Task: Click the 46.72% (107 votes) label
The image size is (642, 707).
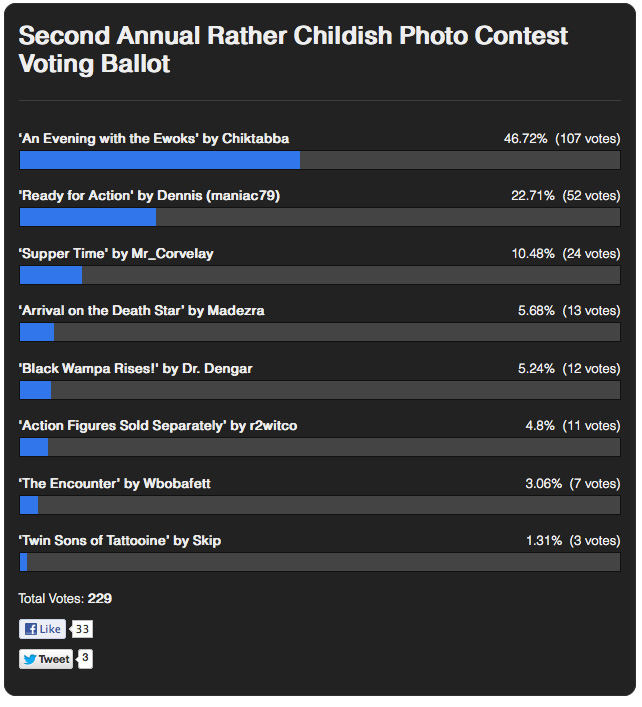Action: click(x=562, y=138)
